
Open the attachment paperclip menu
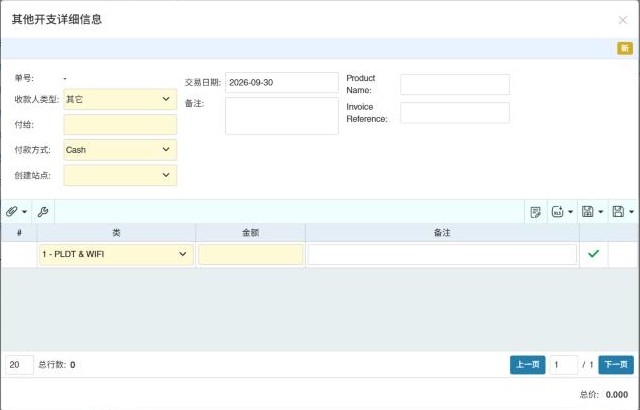[x=12, y=211]
